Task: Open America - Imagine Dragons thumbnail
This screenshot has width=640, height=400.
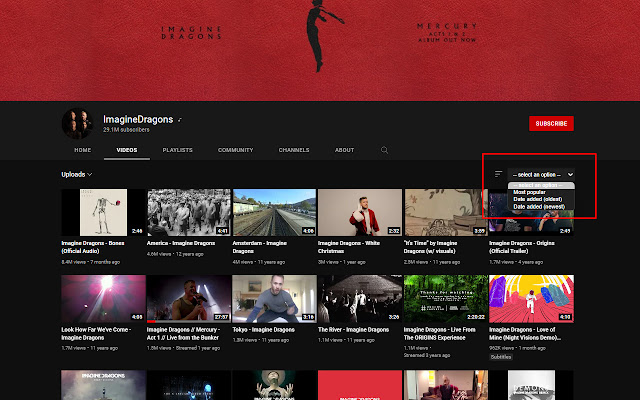Action: coord(189,212)
